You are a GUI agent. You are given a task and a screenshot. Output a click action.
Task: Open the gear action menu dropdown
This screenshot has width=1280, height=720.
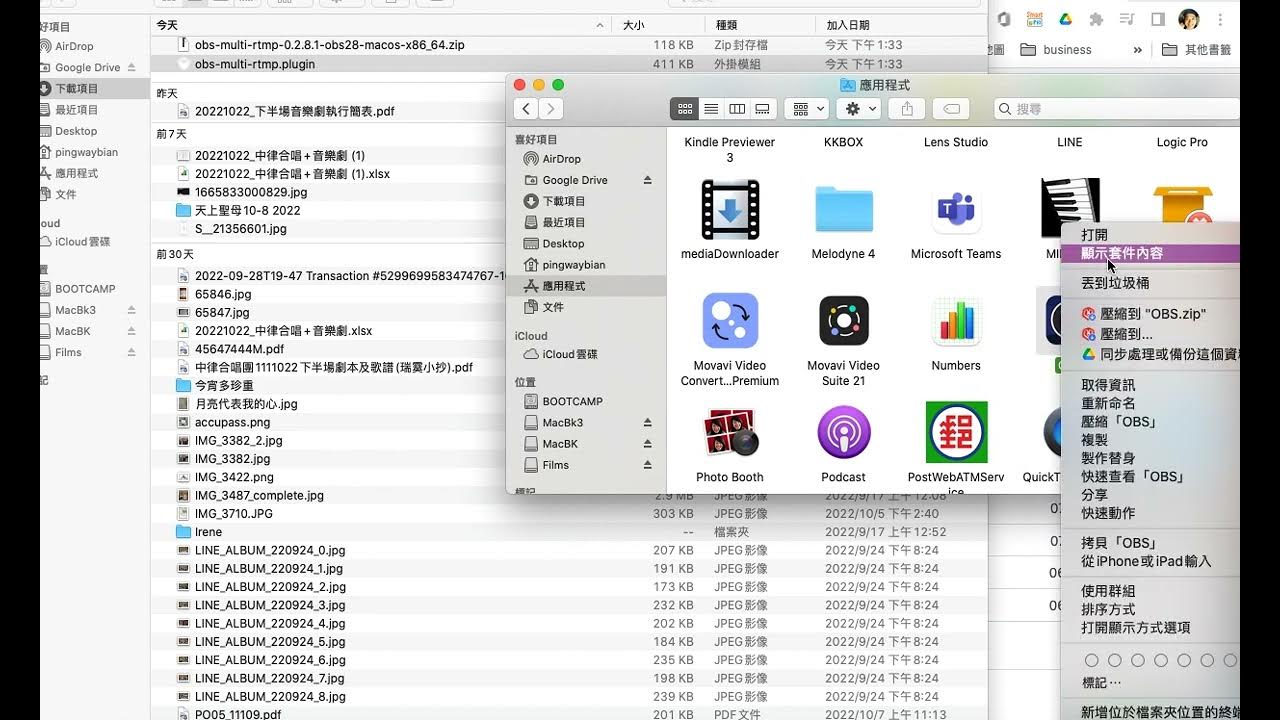pos(860,108)
